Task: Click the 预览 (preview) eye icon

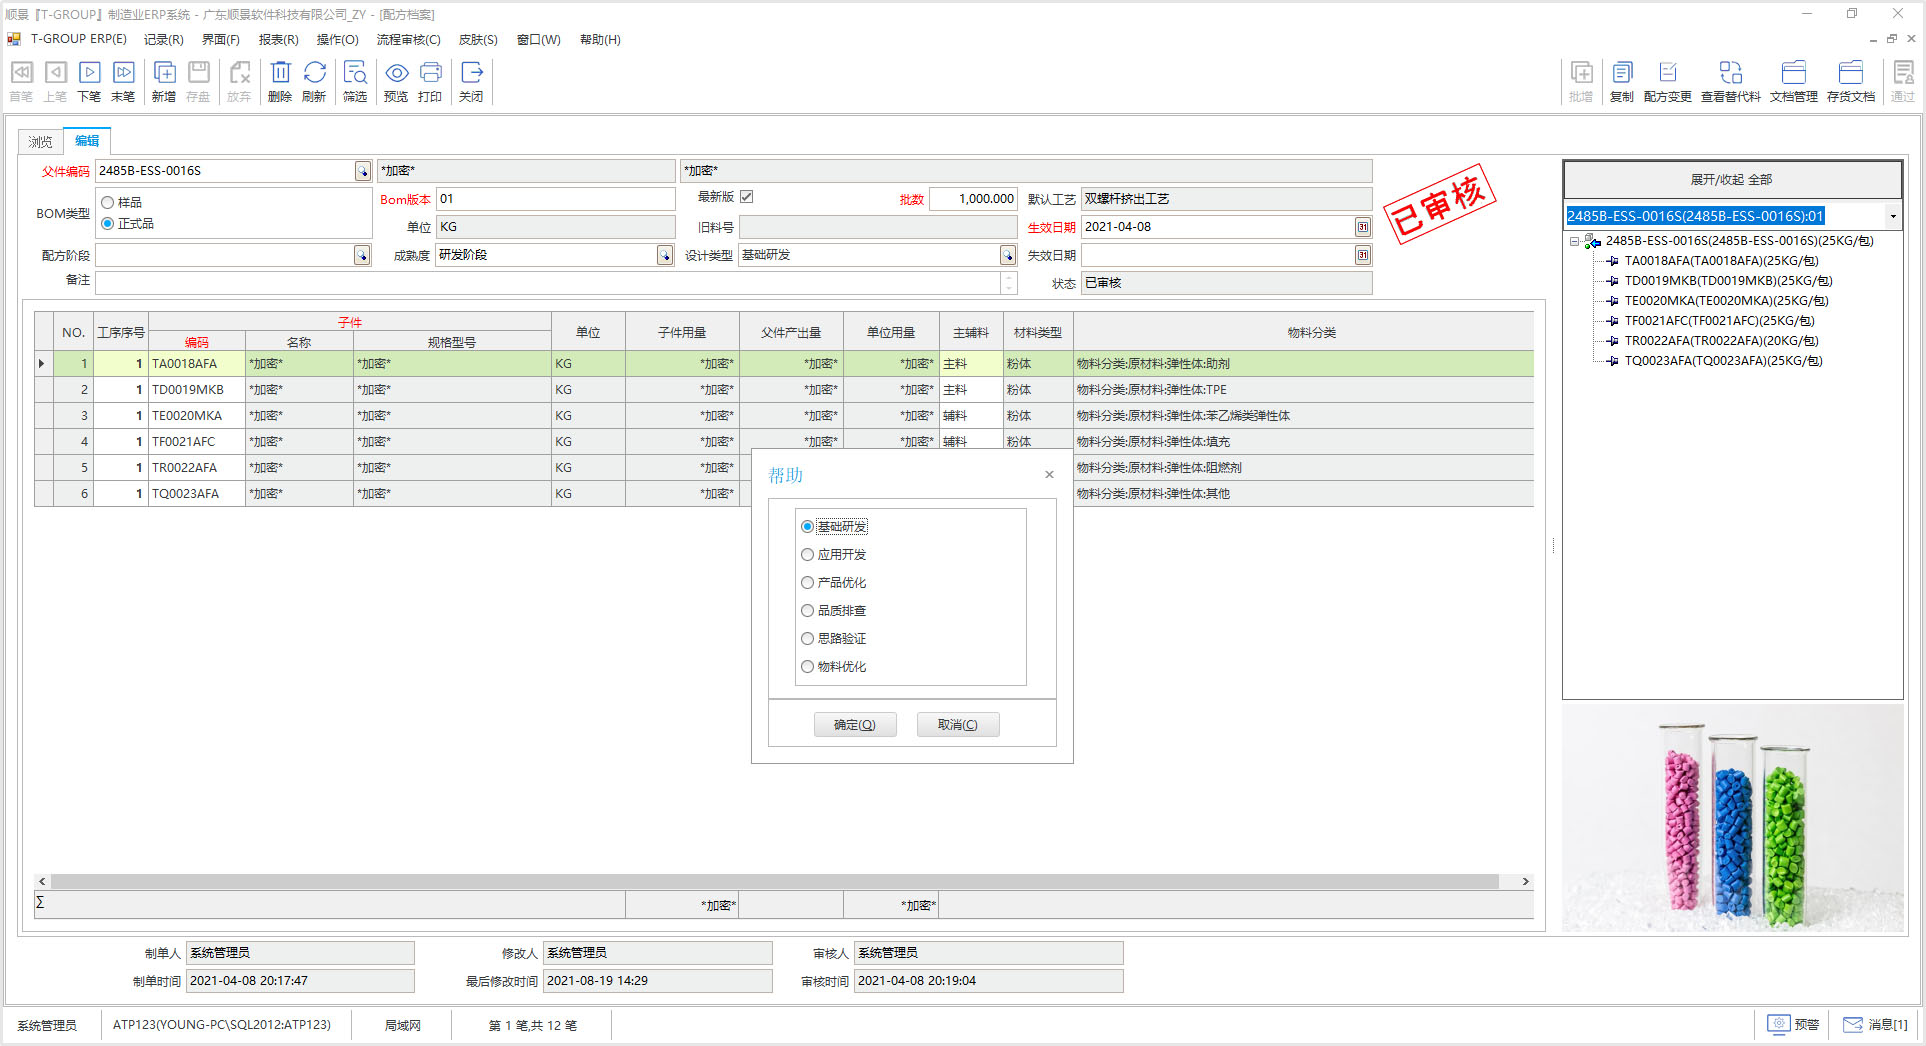Action: point(396,80)
